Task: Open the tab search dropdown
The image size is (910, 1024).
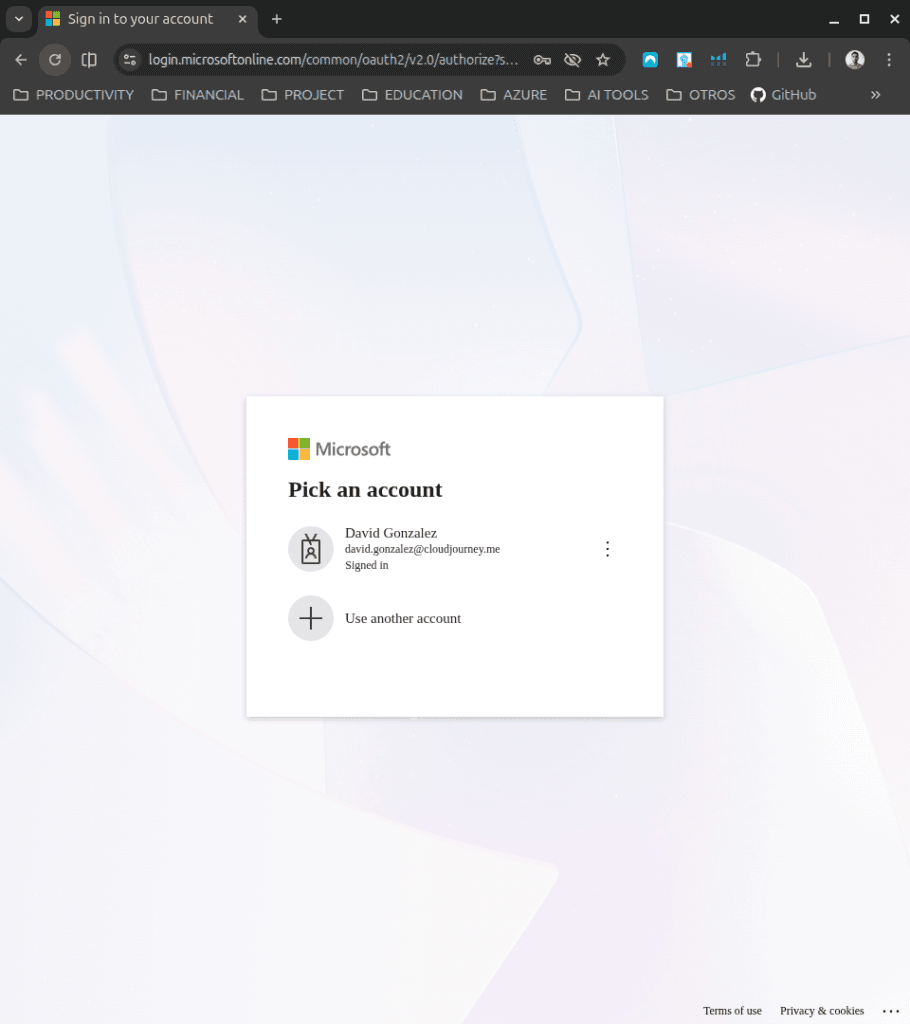Action: pos(18,19)
